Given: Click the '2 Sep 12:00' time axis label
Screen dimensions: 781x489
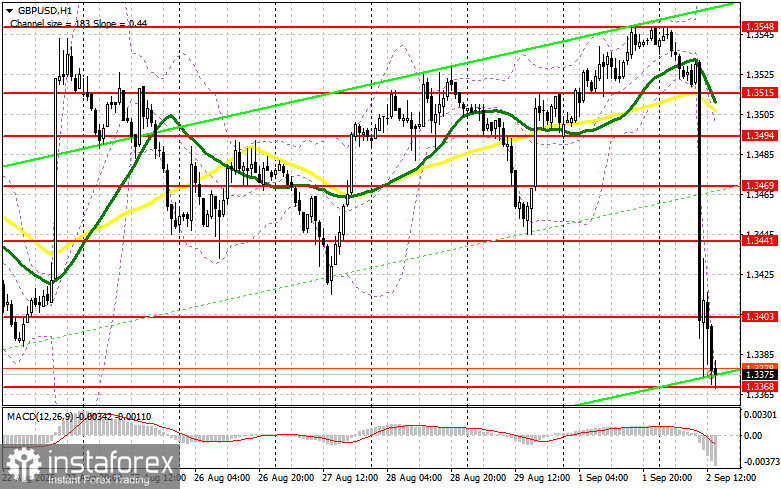Looking at the screenshot, I should [731, 478].
